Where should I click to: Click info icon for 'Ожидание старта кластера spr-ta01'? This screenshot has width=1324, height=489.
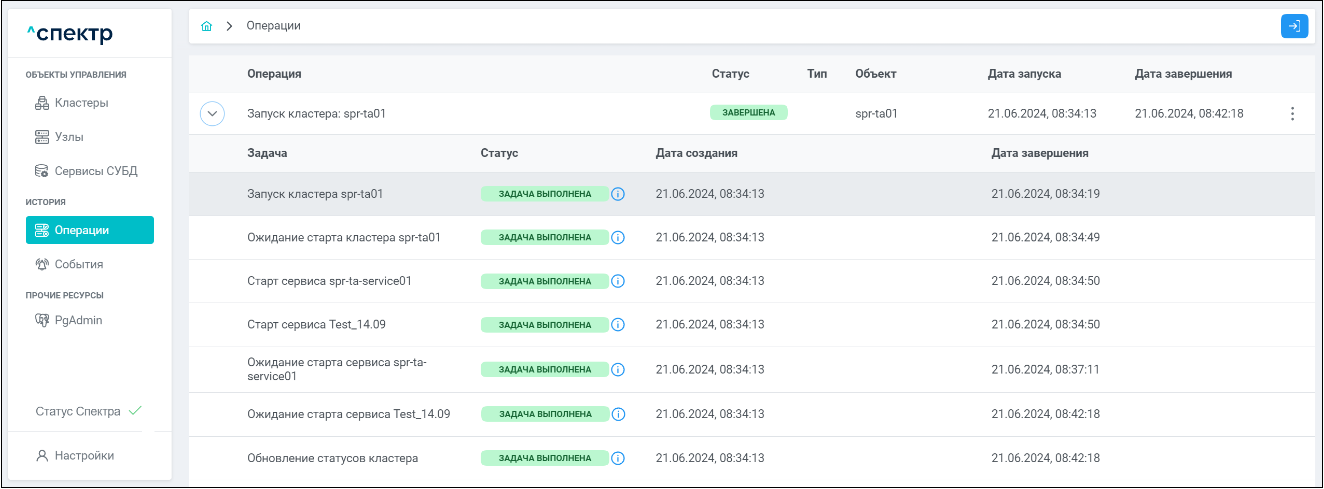618,238
